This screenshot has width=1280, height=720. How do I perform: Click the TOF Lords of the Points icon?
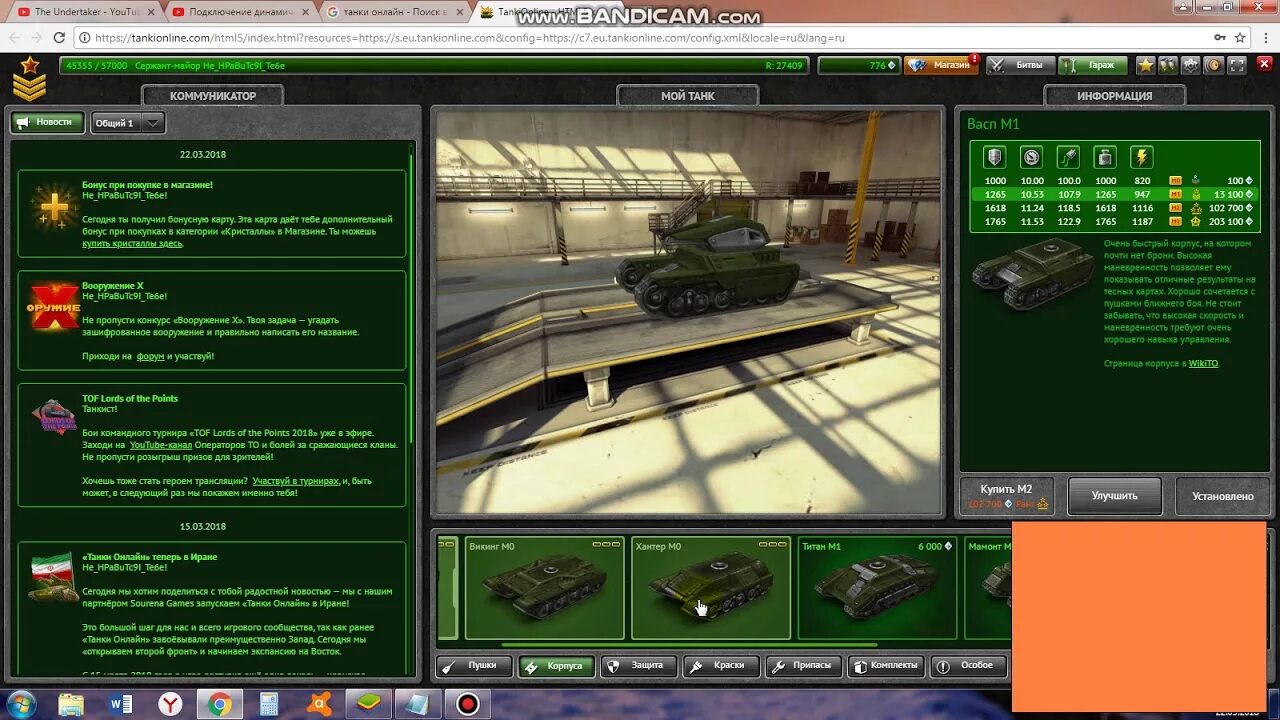point(53,418)
